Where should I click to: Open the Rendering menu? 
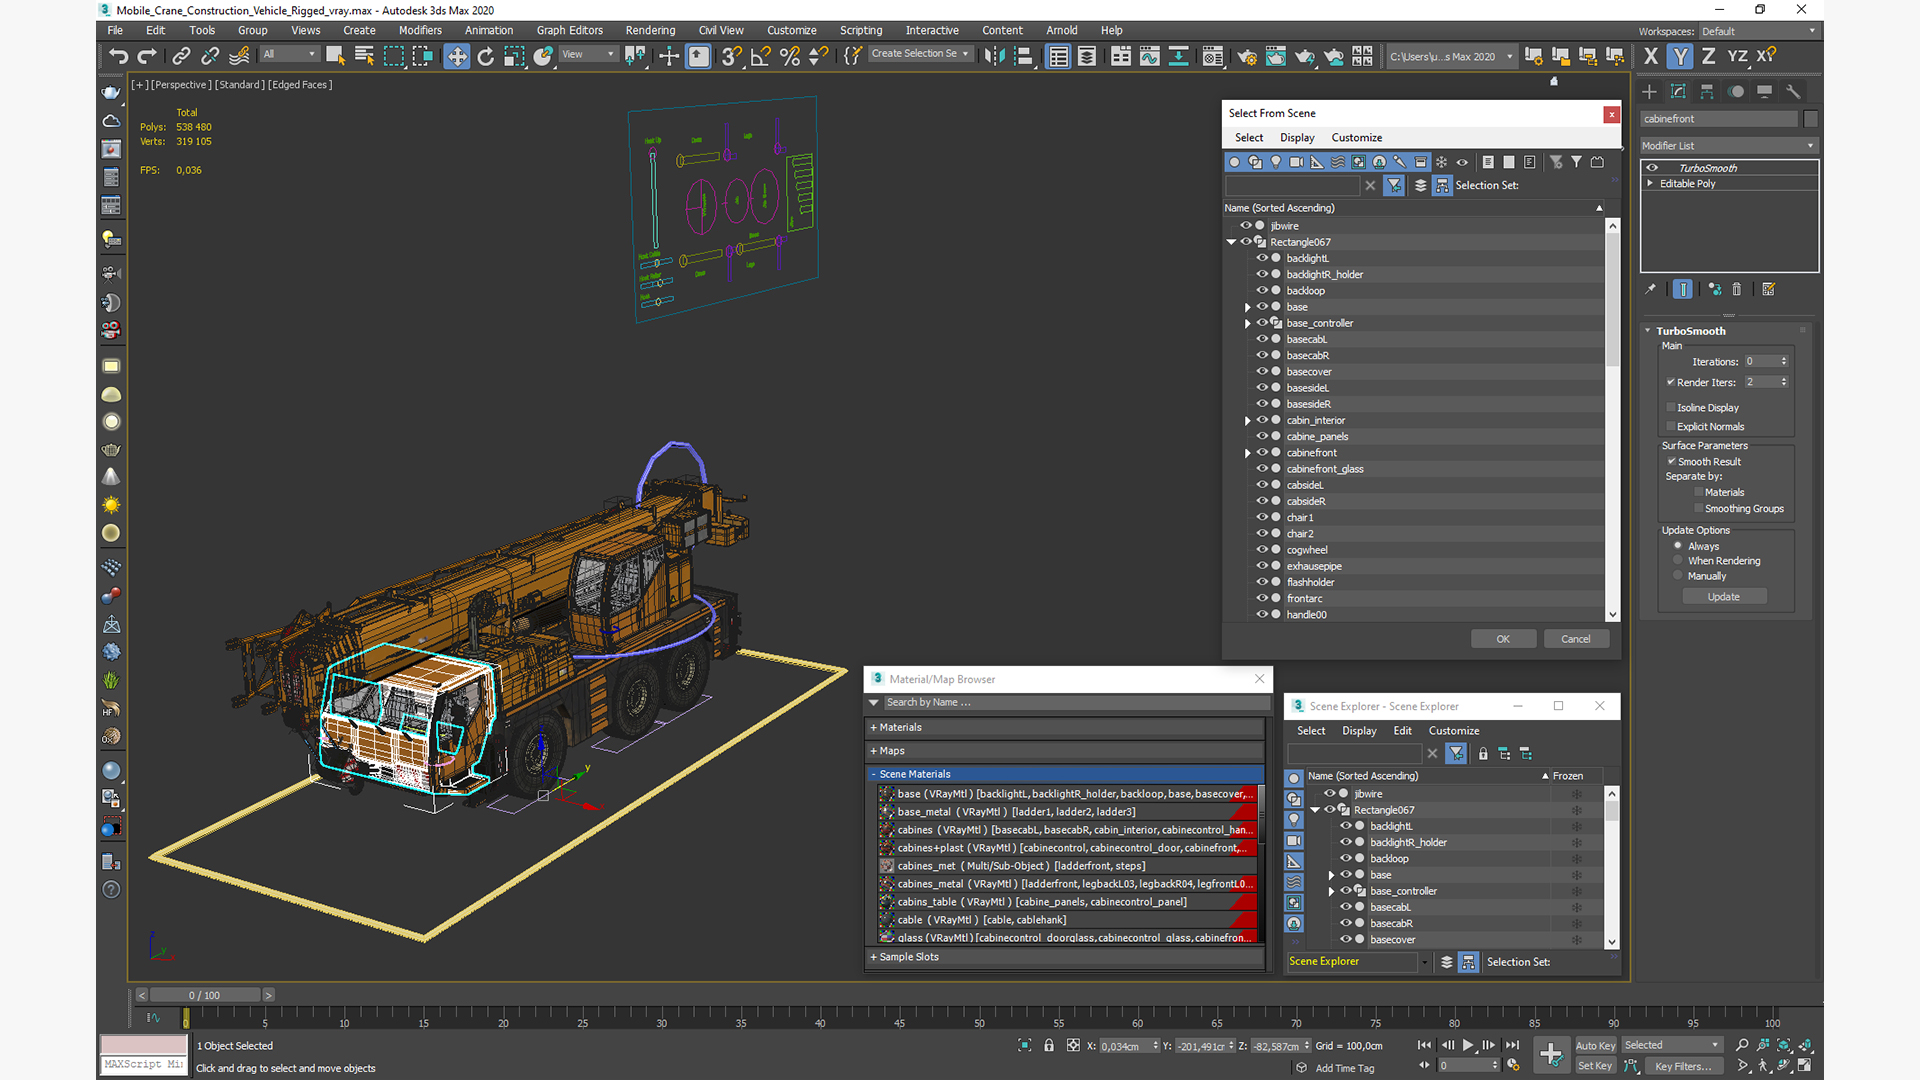[650, 30]
